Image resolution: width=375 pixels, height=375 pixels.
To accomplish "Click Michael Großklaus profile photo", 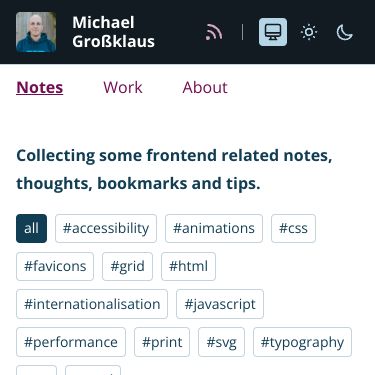I will (36, 32).
